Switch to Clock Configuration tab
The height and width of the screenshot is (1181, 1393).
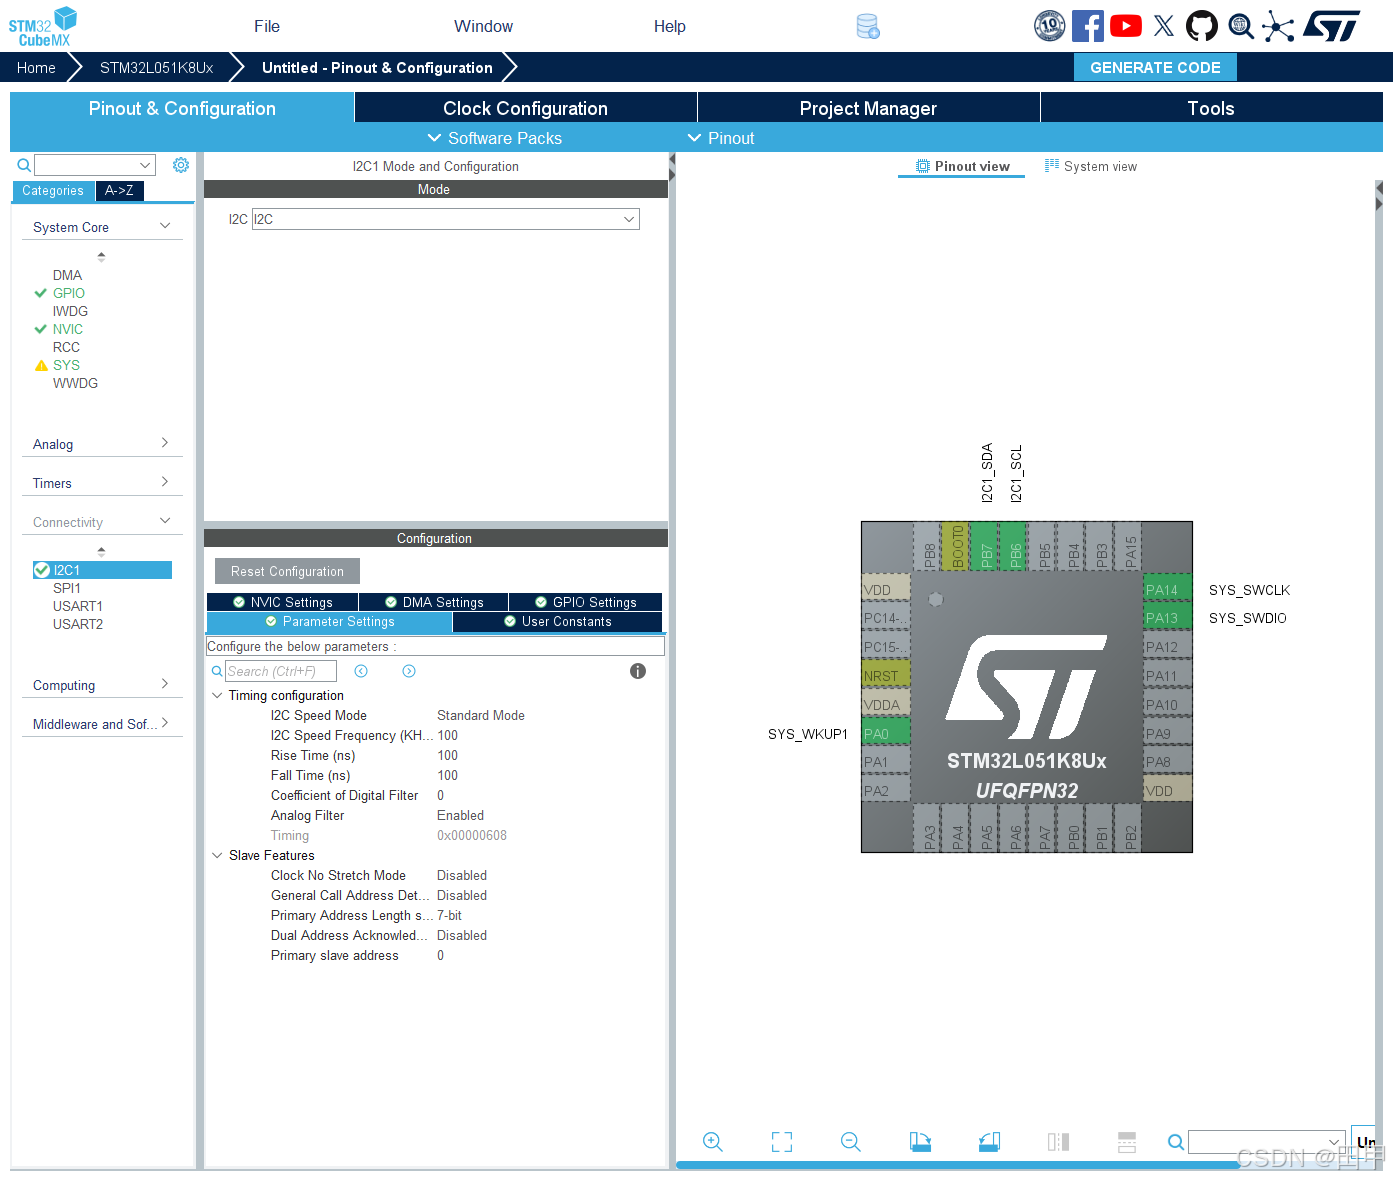point(525,108)
